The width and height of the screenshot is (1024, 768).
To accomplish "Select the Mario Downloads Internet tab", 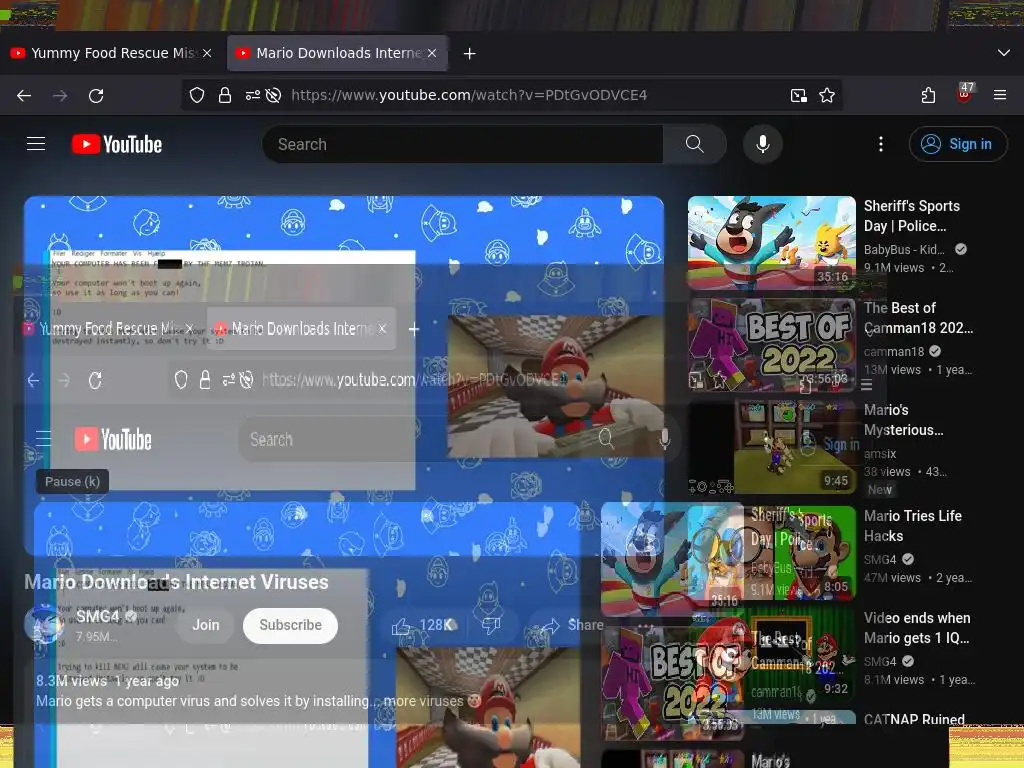I will [x=337, y=53].
